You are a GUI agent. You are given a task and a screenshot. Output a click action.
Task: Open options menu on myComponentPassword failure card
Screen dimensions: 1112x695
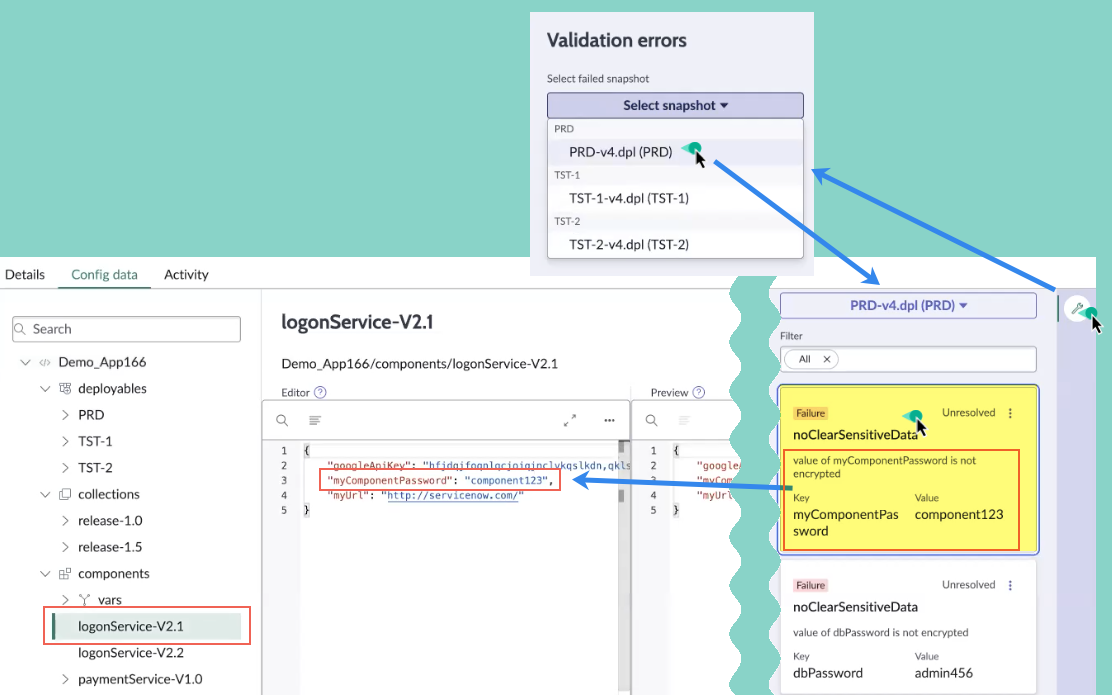tap(1011, 413)
